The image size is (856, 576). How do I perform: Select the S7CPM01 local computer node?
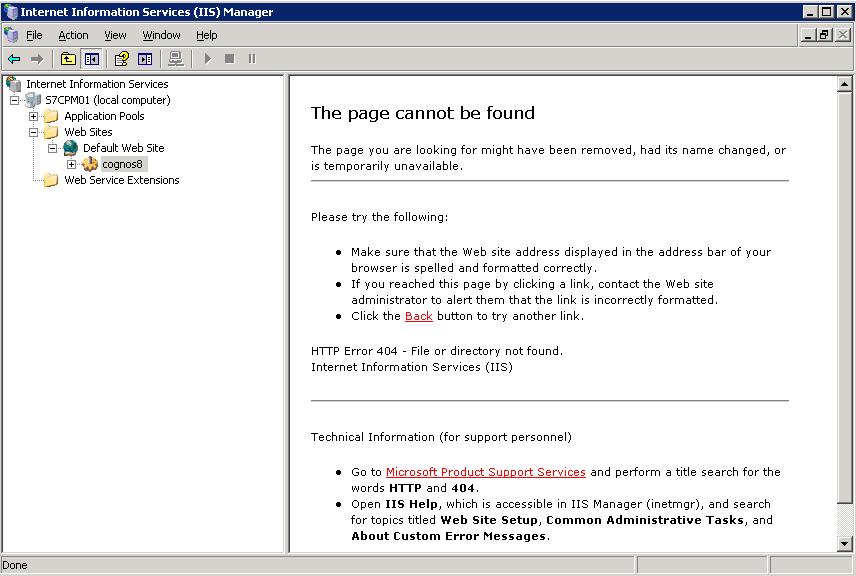coord(107,100)
